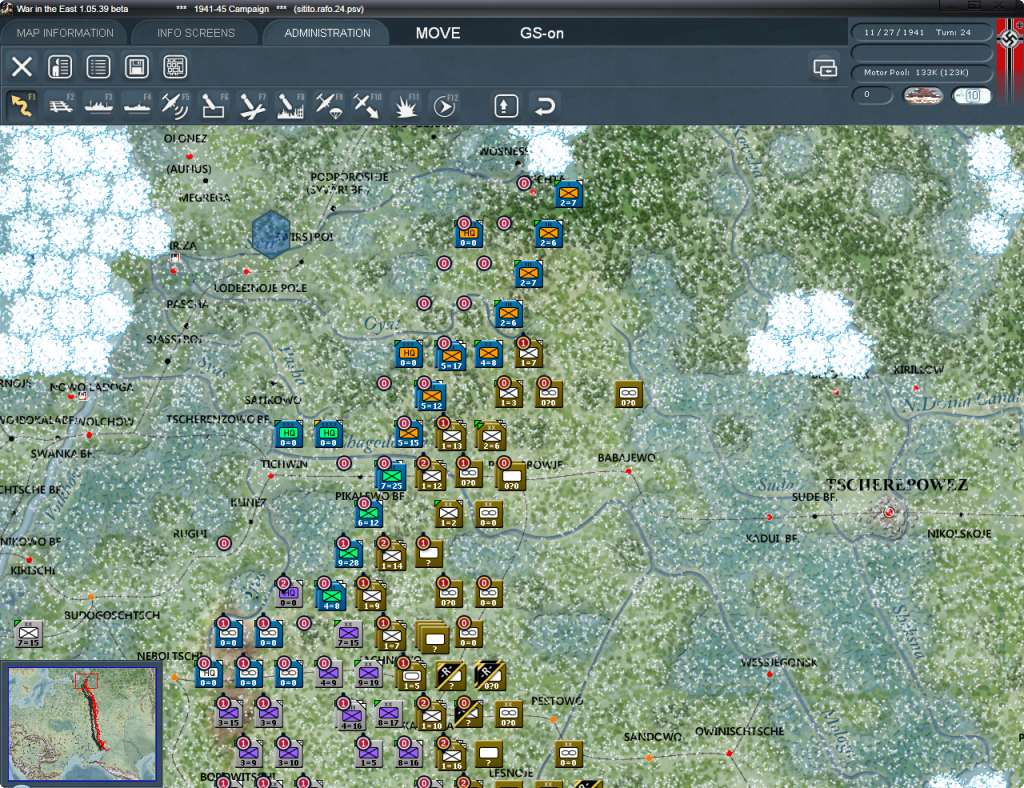1024x788 pixels.
Task: Click the NOWO LADOGA town label
Action: 91,387
